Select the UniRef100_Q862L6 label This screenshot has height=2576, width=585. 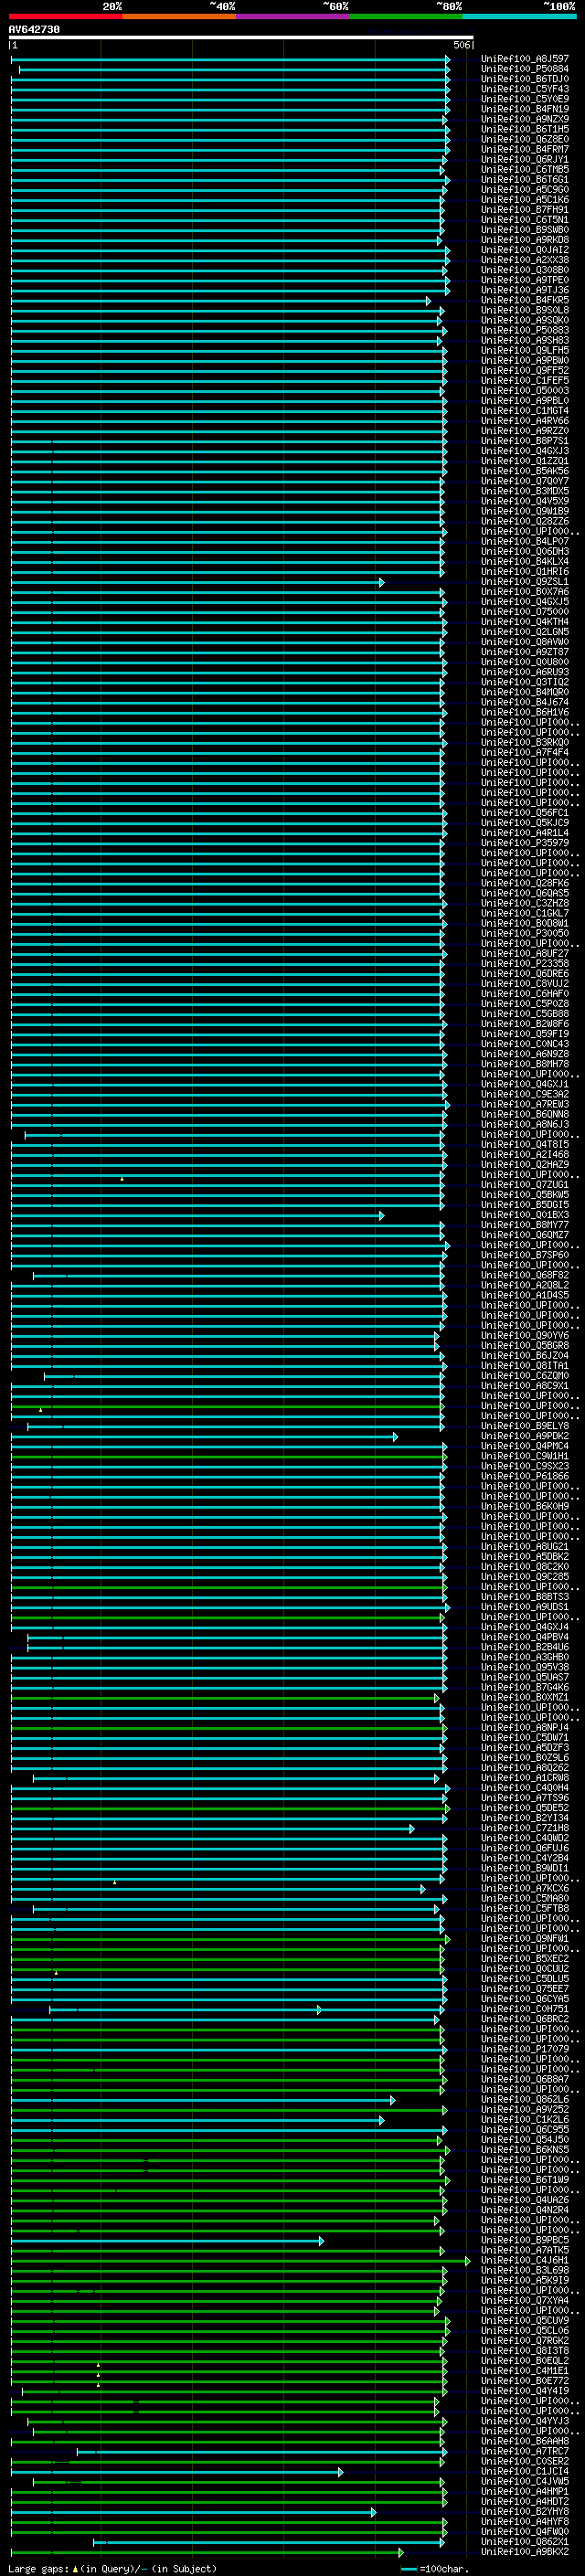click(x=525, y=2100)
